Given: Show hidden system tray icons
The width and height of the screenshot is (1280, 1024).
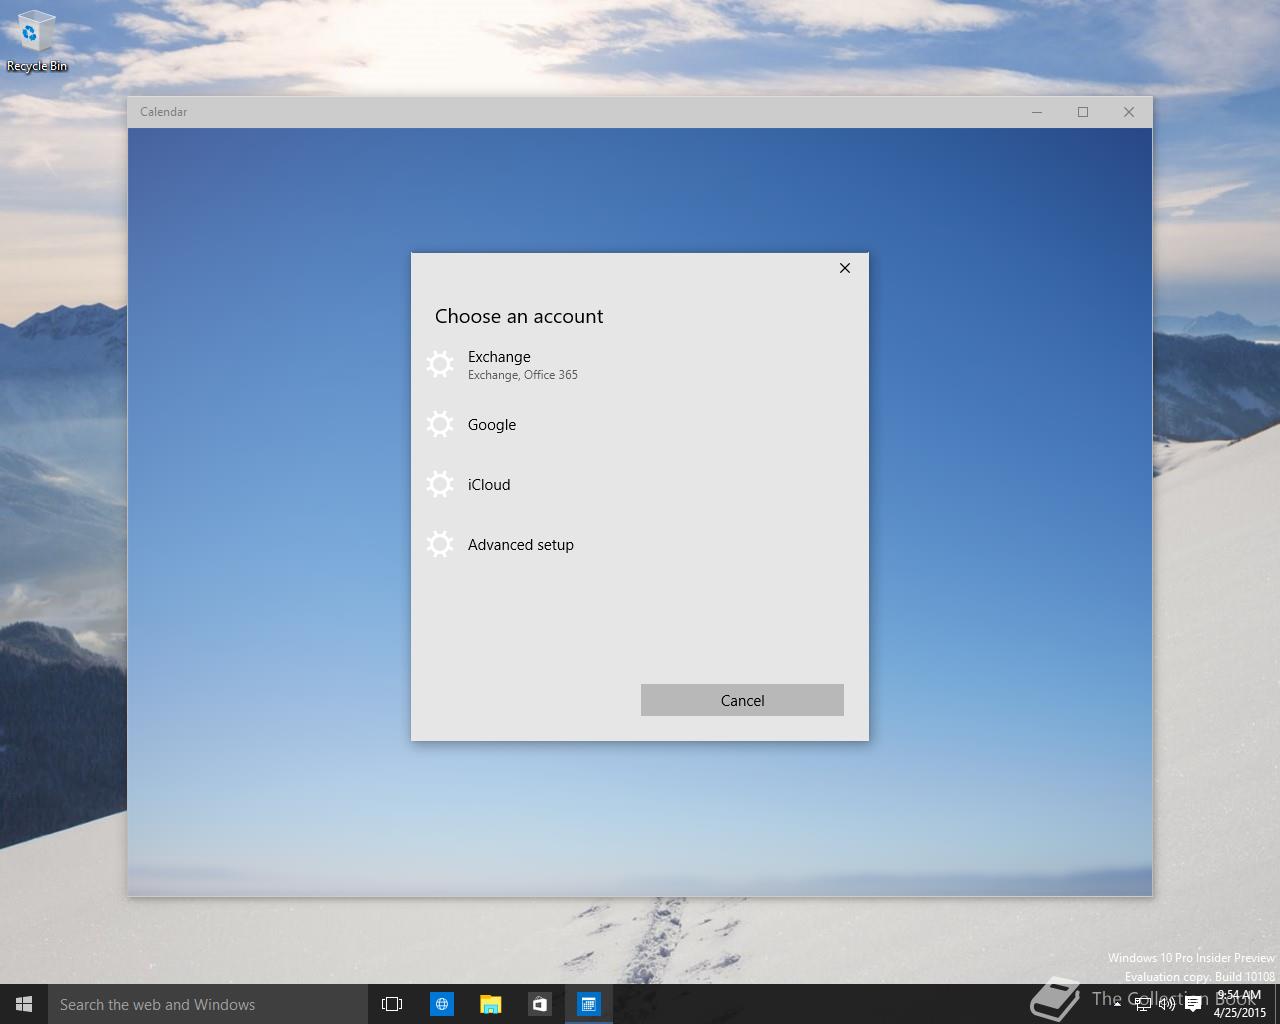Looking at the screenshot, I should tap(1117, 1004).
